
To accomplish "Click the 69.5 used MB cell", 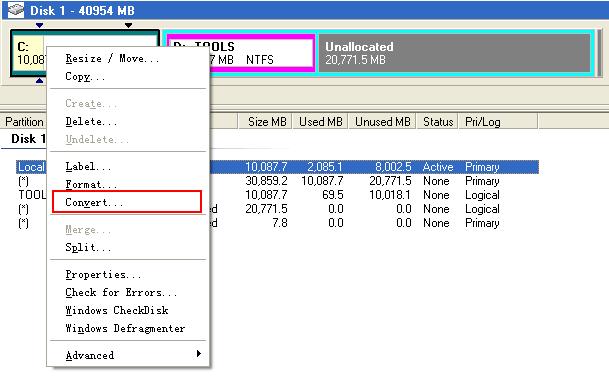I will tap(332, 195).
